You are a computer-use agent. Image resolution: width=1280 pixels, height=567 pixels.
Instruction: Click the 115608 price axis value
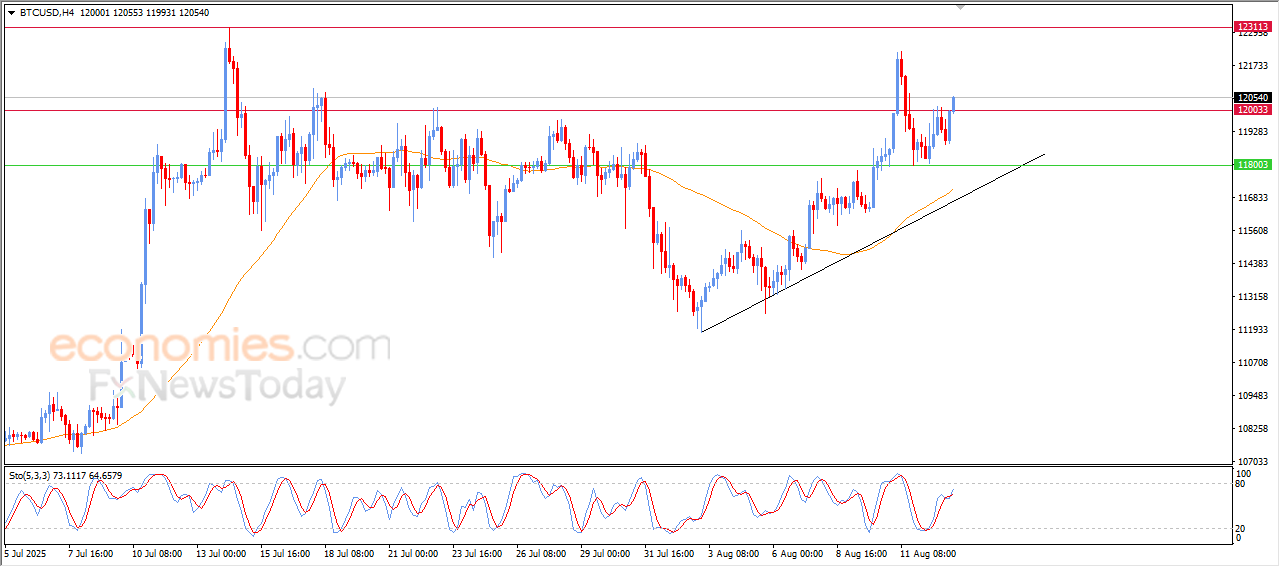(x=1253, y=231)
